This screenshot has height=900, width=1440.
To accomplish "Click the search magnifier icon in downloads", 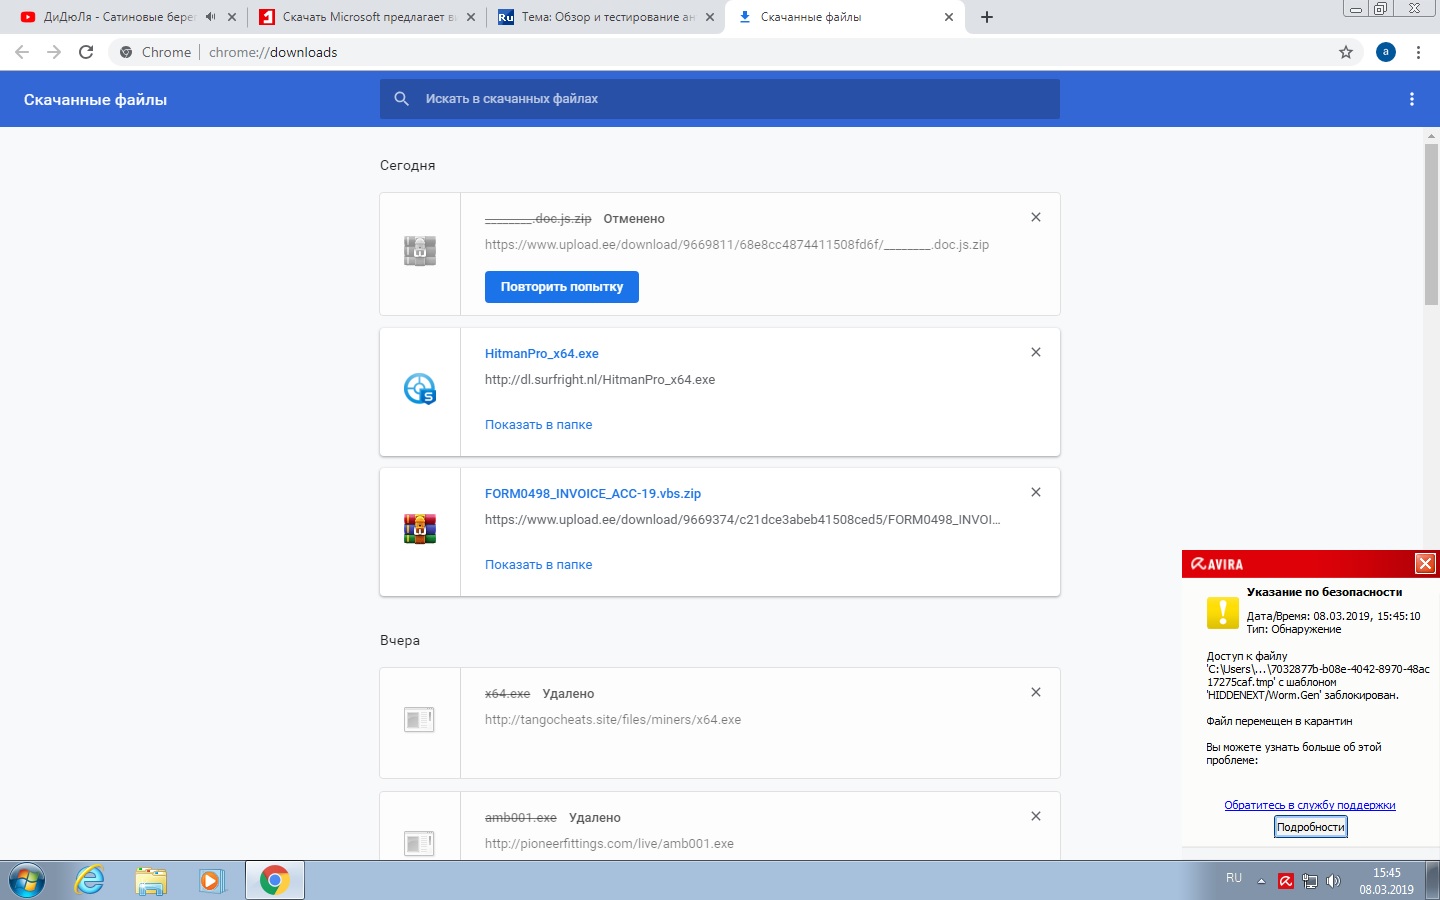I will (402, 99).
